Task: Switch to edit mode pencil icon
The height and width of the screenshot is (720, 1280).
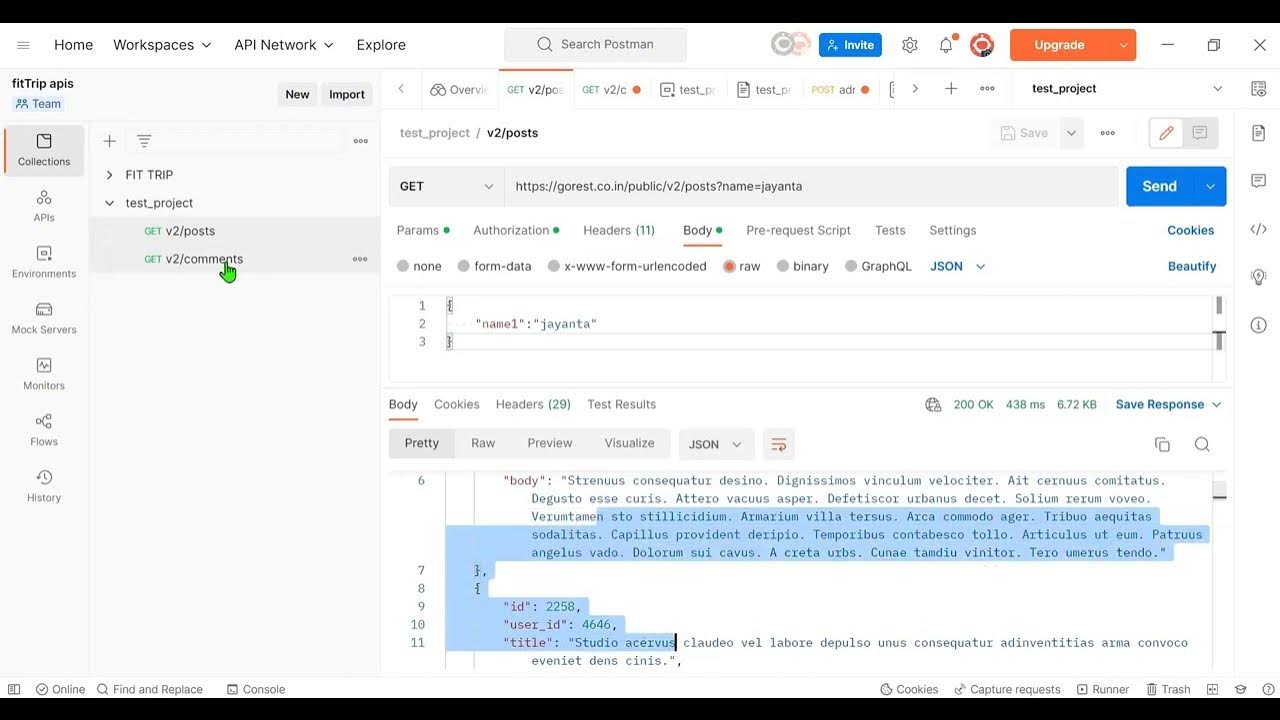Action: pos(1166,133)
